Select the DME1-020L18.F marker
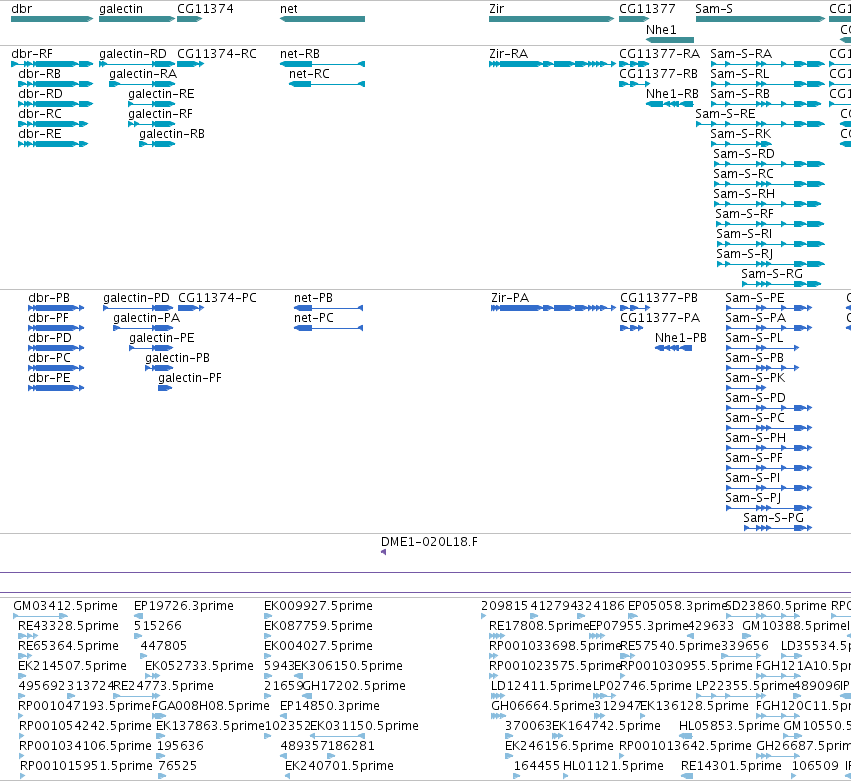851x781 pixels. [384, 552]
